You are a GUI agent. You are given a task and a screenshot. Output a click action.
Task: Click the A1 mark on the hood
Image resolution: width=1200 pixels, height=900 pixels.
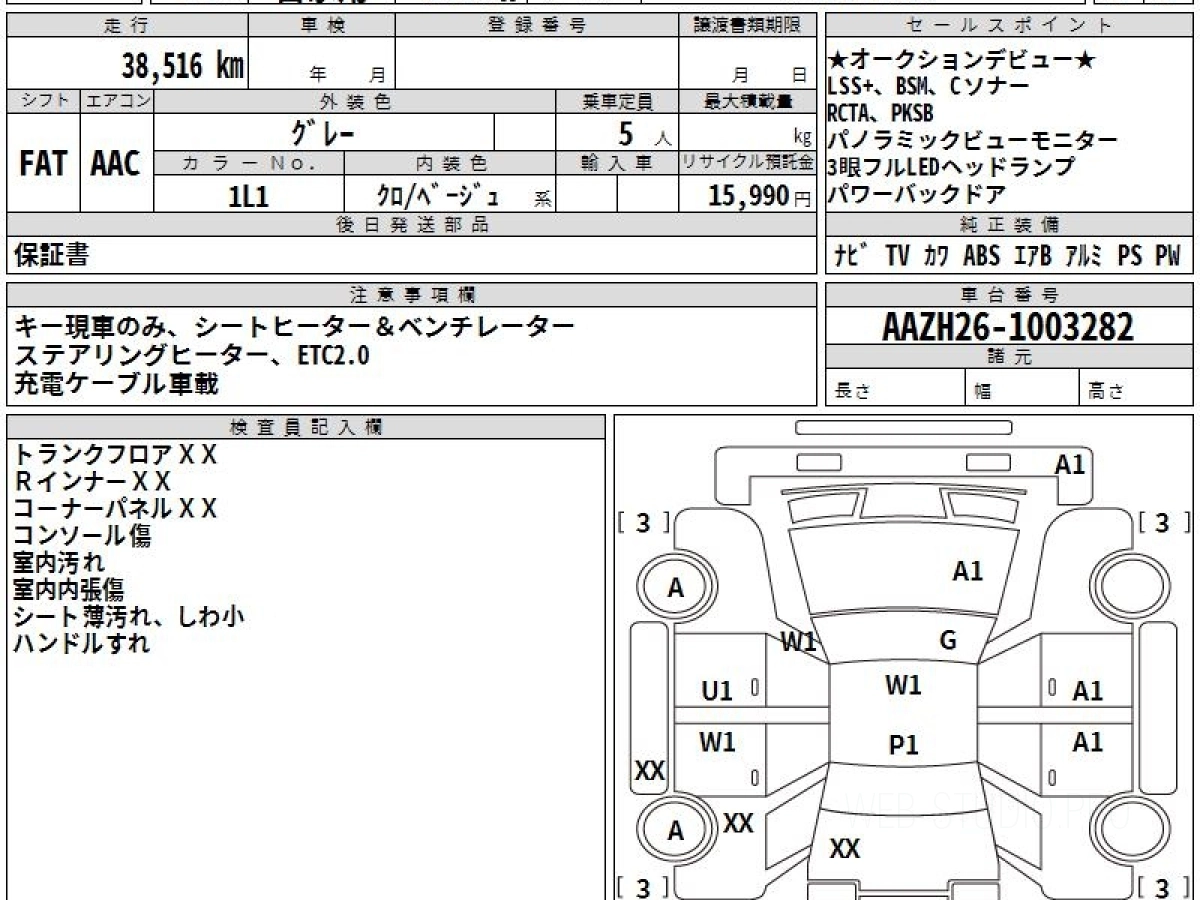point(967,571)
